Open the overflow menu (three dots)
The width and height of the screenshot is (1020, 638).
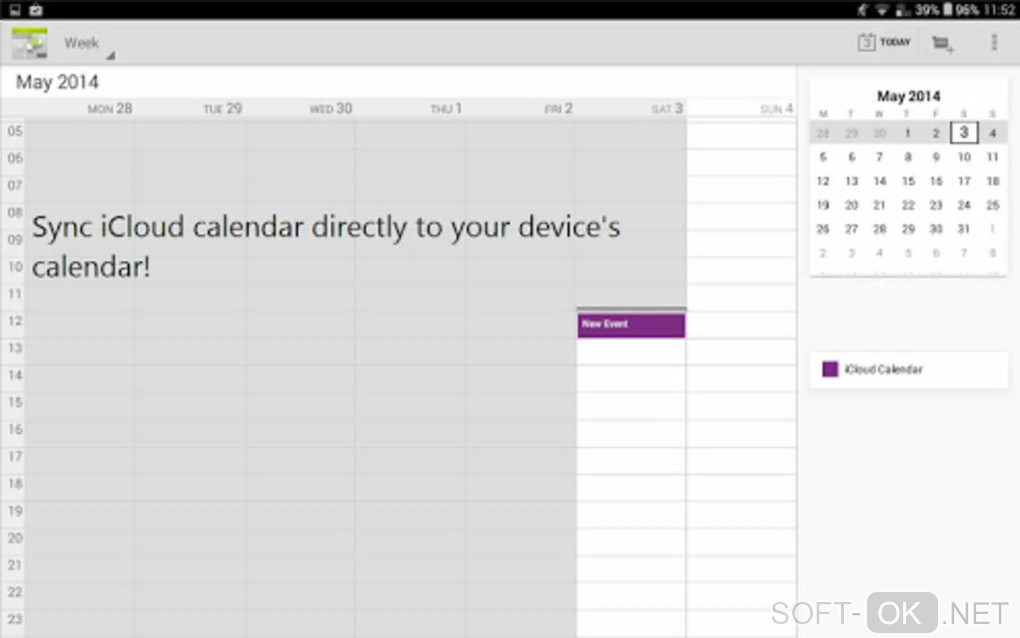[993, 42]
